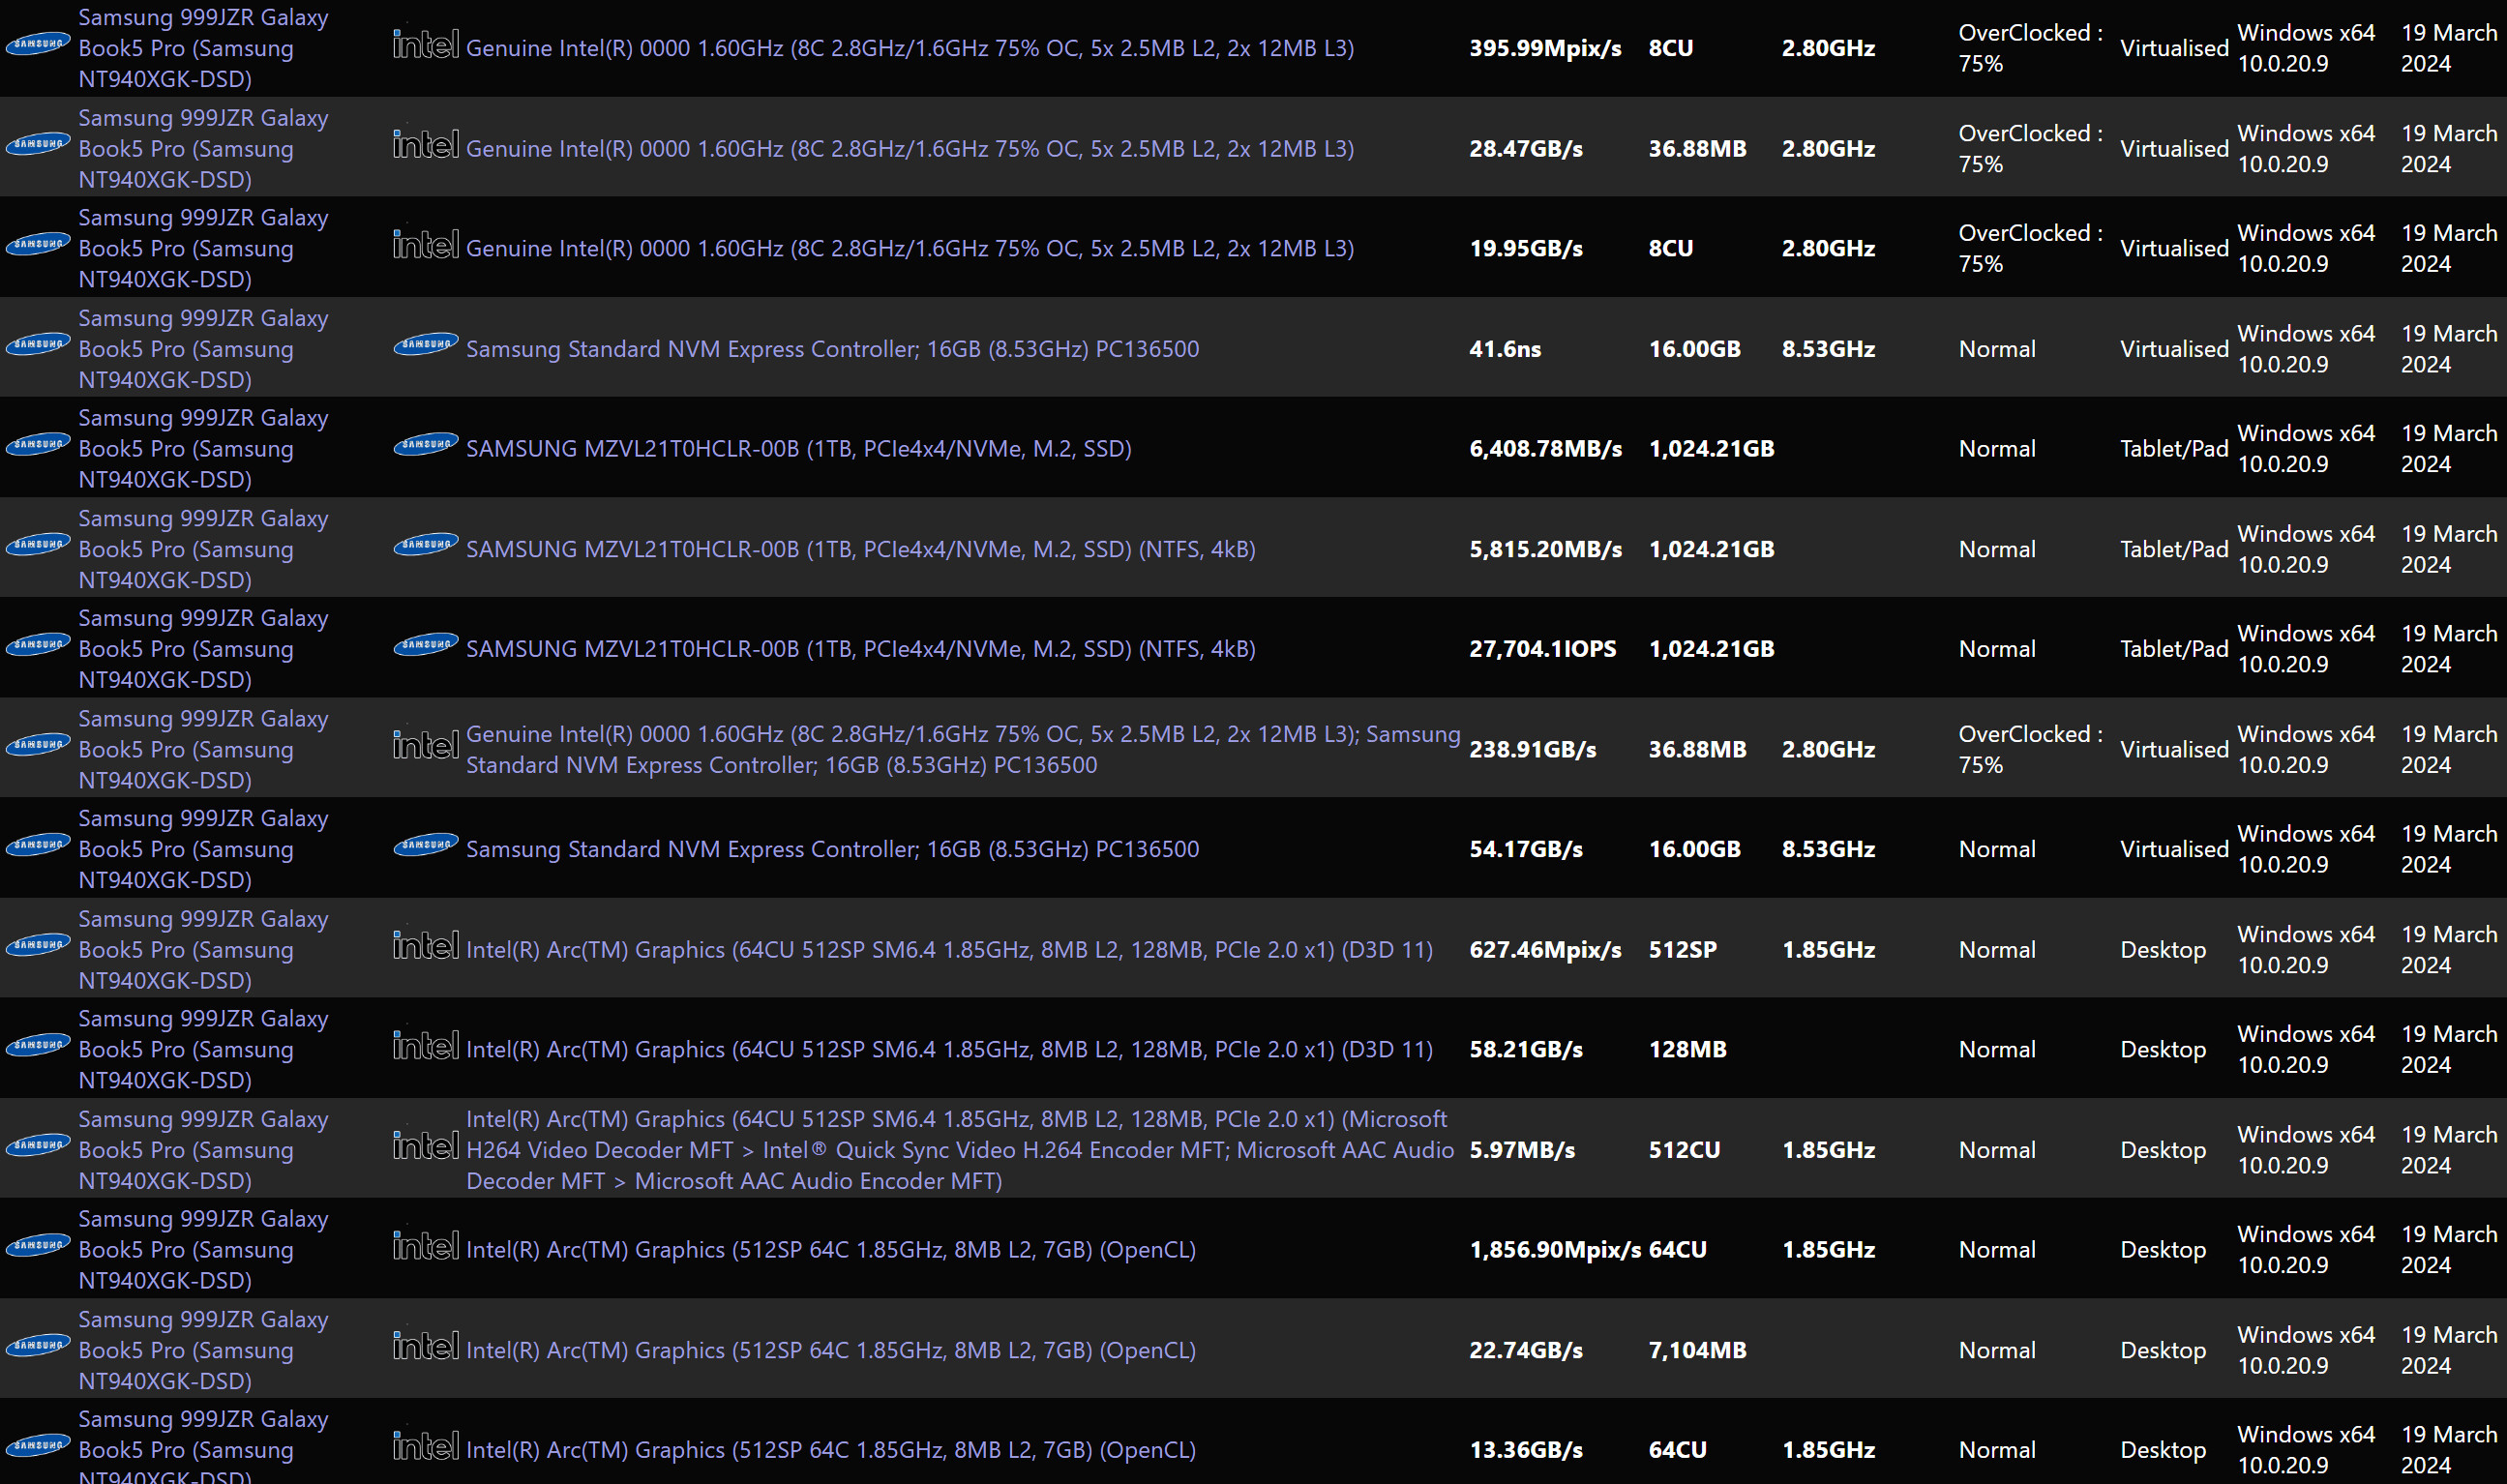The width and height of the screenshot is (2507, 1484).
Task: Click Samsung logo beside 41.6ns memory result
Action: click(425, 345)
